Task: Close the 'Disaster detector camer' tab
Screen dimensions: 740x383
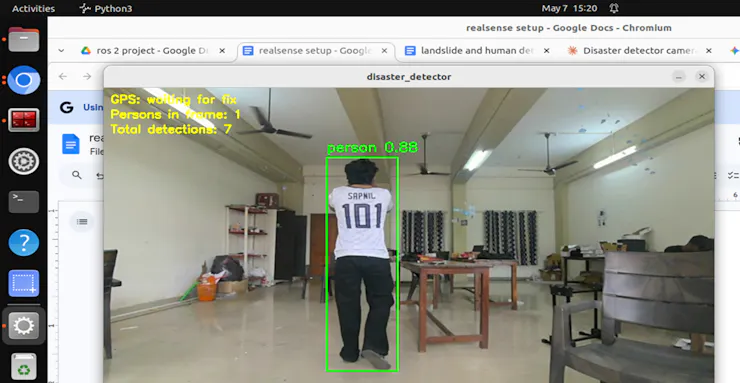Action: pyautogui.click(x=708, y=50)
